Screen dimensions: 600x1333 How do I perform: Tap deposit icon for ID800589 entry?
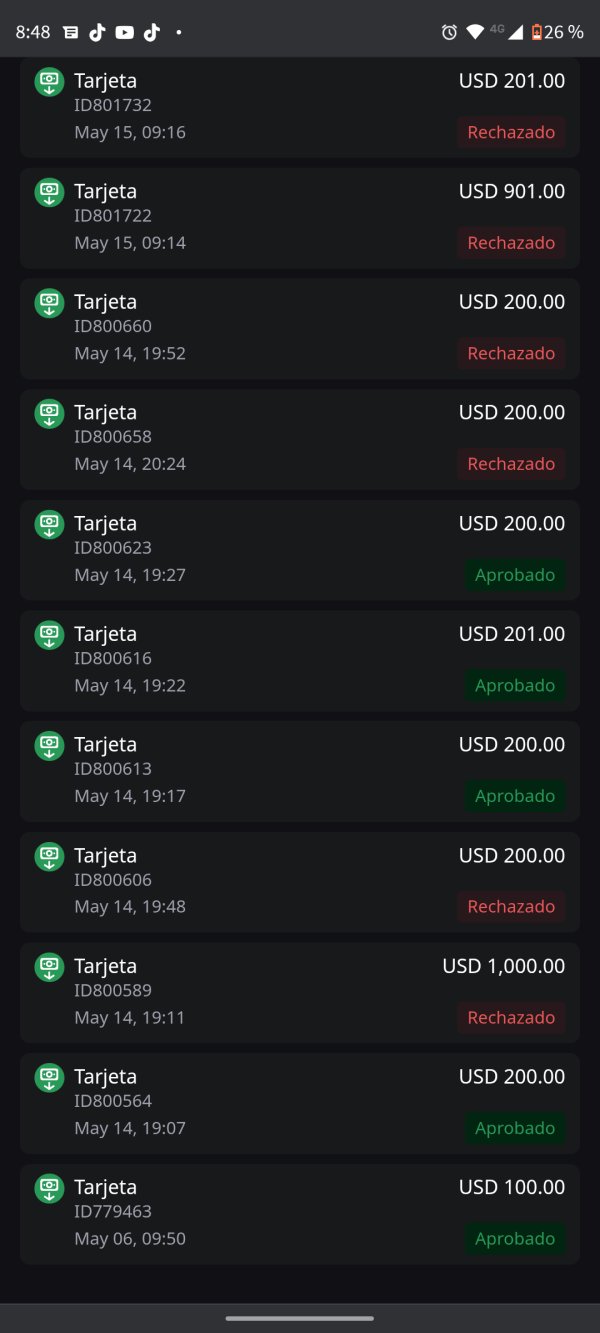(49, 967)
